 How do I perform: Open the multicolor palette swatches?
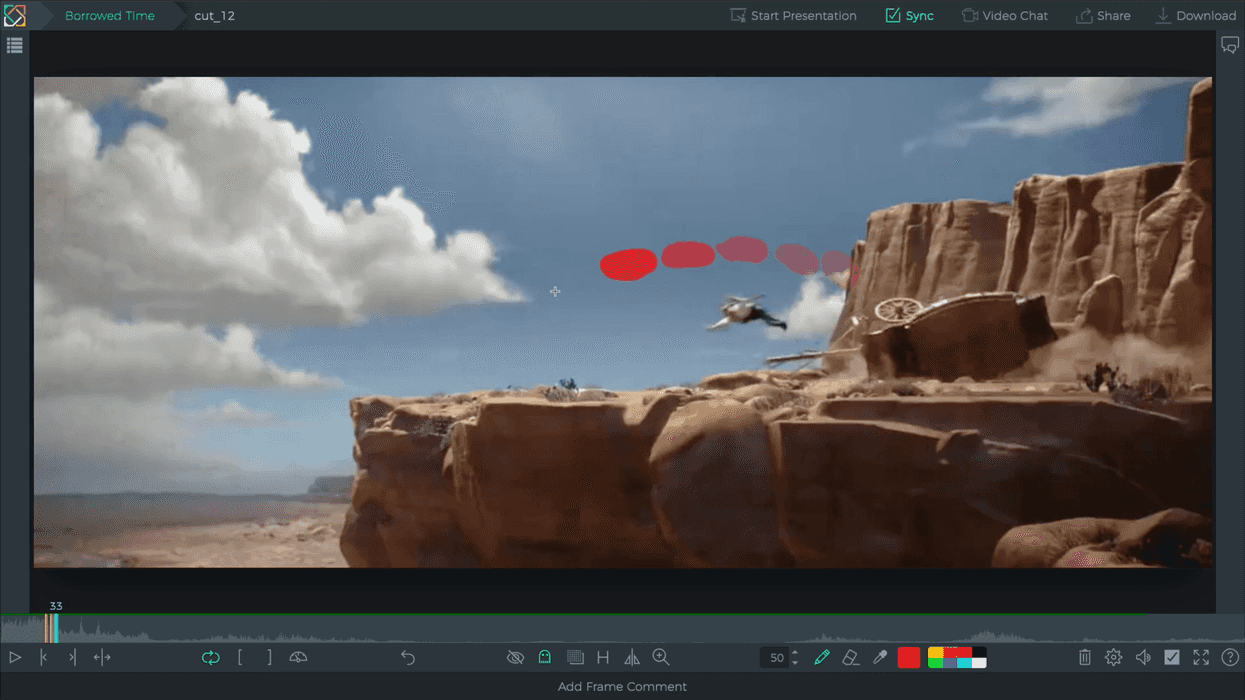click(957, 658)
